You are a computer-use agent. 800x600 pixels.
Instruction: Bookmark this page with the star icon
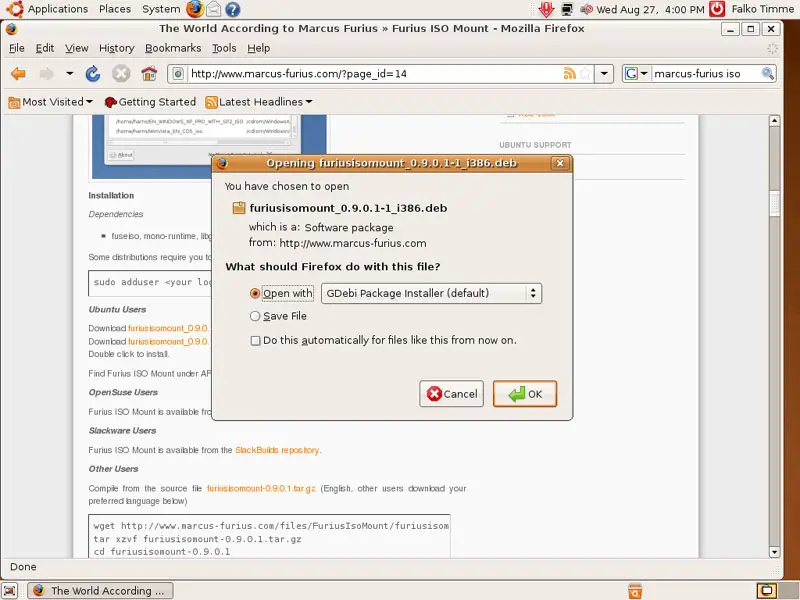coord(586,73)
